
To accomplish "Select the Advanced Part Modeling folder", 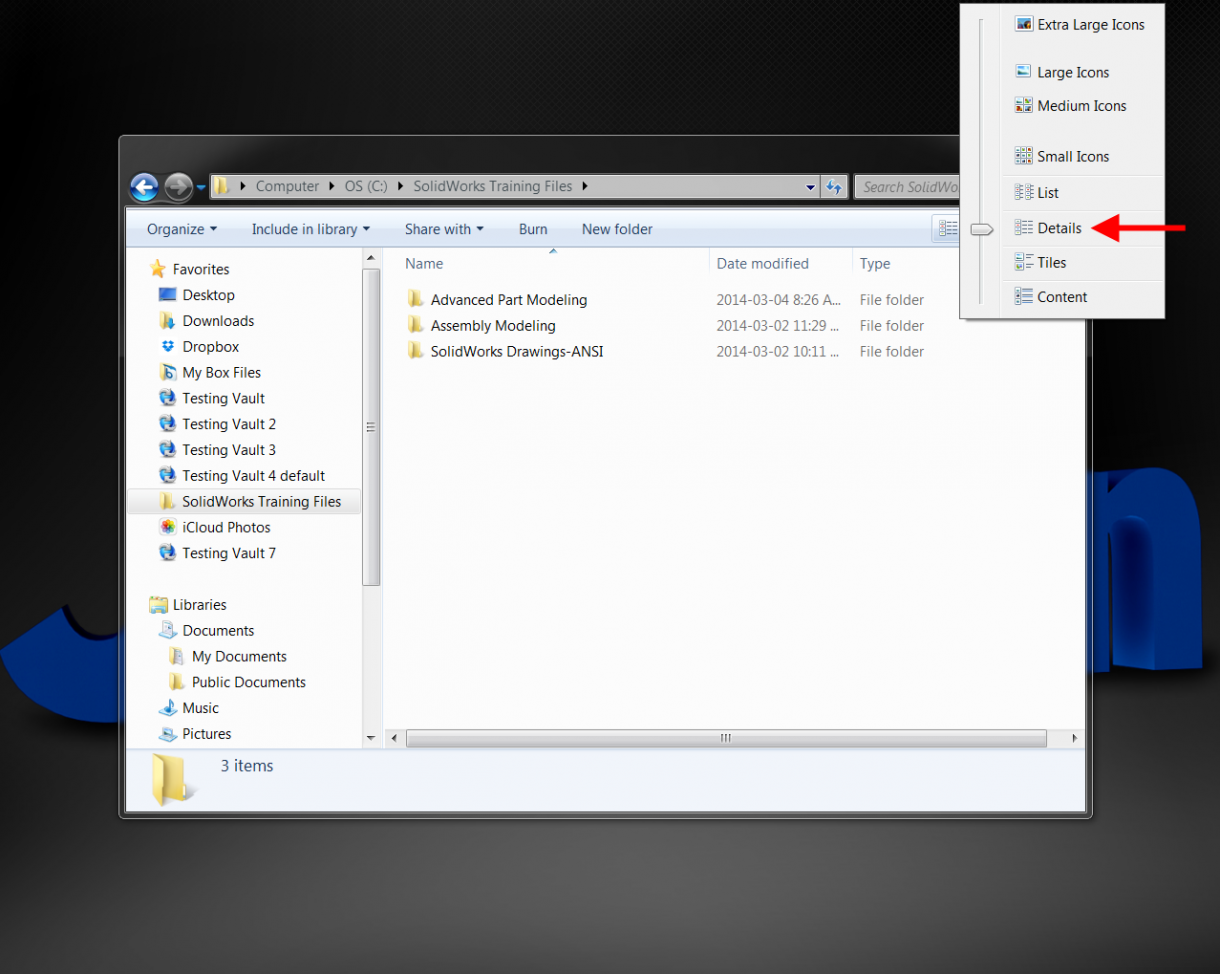I will click(x=509, y=299).
